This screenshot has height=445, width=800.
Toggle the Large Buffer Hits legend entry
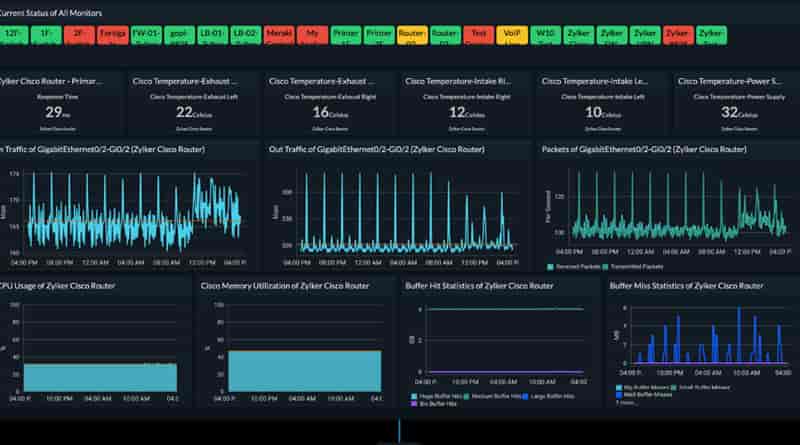pos(548,397)
